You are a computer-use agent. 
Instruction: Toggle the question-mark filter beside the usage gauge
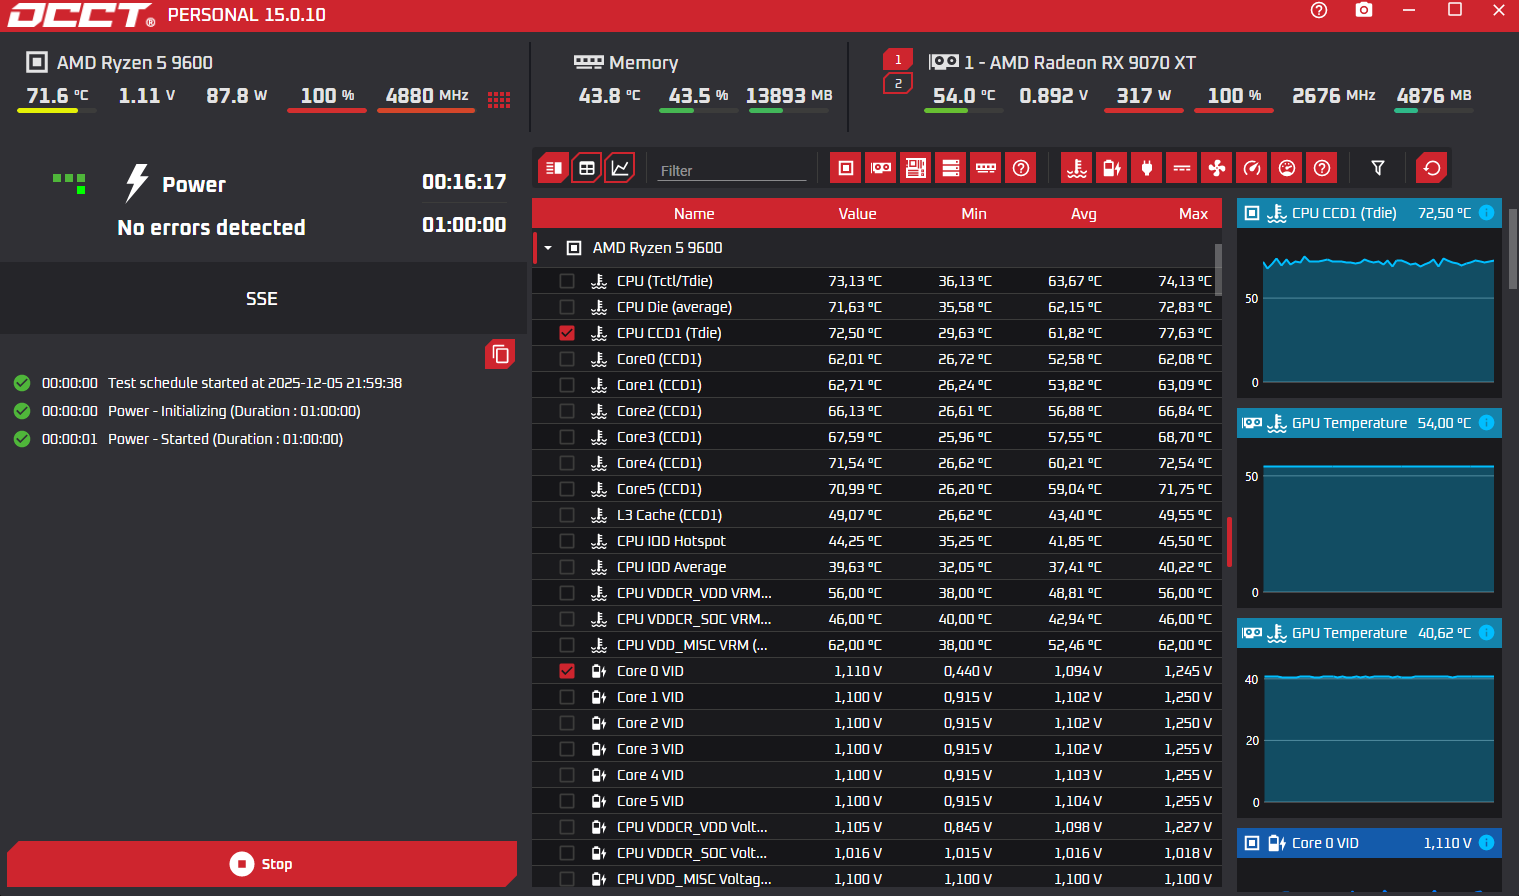[x=1322, y=168]
